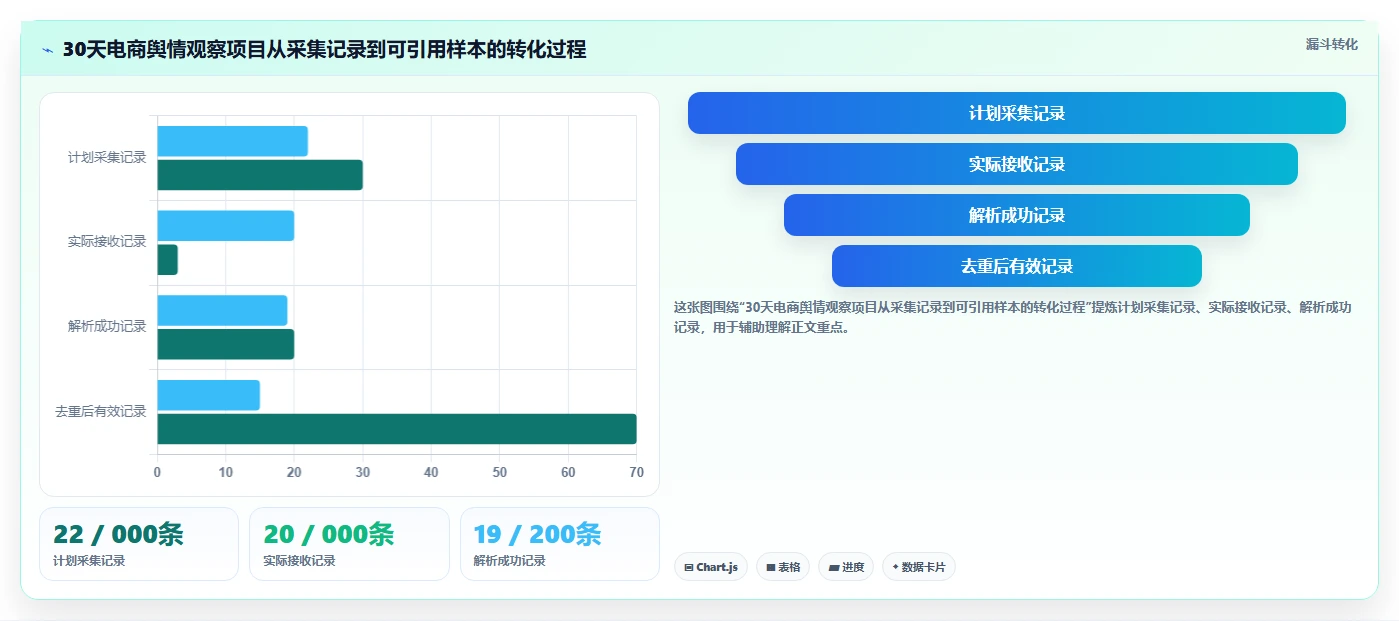
Task: Click the dark green bar for 计划采集记录
Action: (x=260, y=175)
